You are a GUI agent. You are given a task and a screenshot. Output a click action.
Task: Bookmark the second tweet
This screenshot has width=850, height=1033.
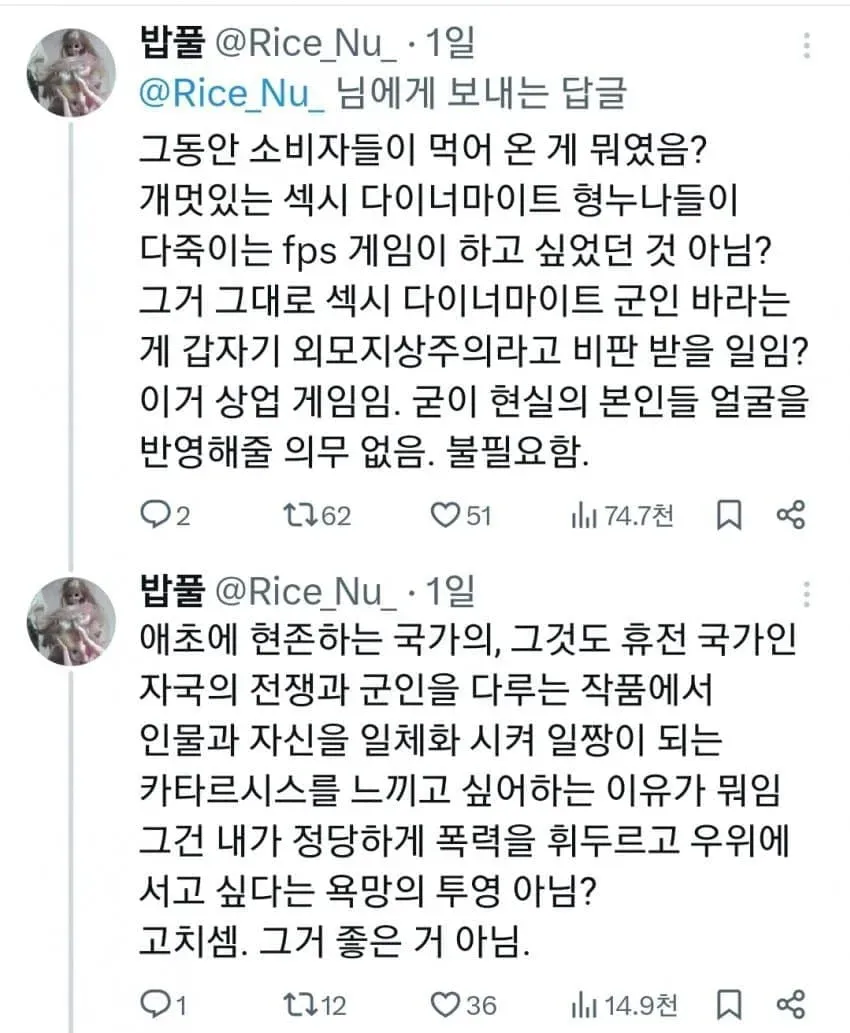pos(729,1005)
